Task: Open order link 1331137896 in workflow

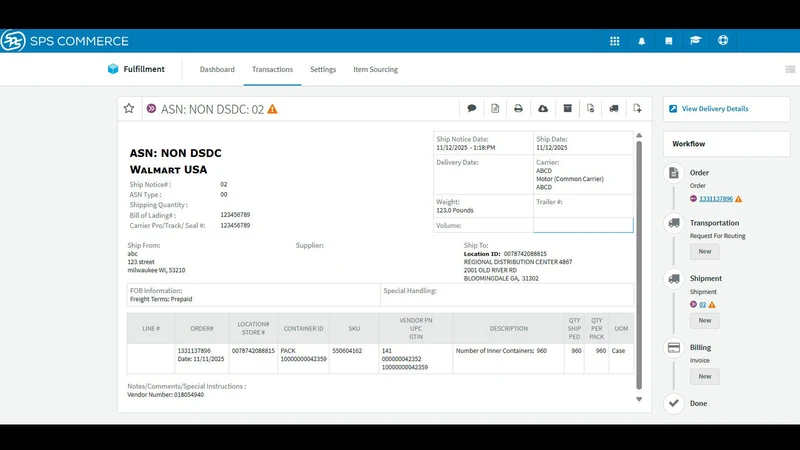Action: coord(716,198)
